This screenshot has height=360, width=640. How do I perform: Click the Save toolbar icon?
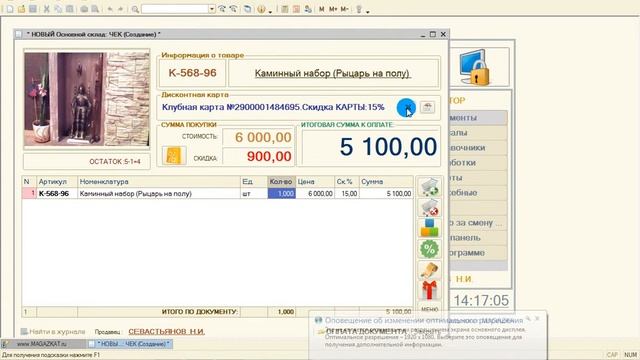click(x=33, y=9)
